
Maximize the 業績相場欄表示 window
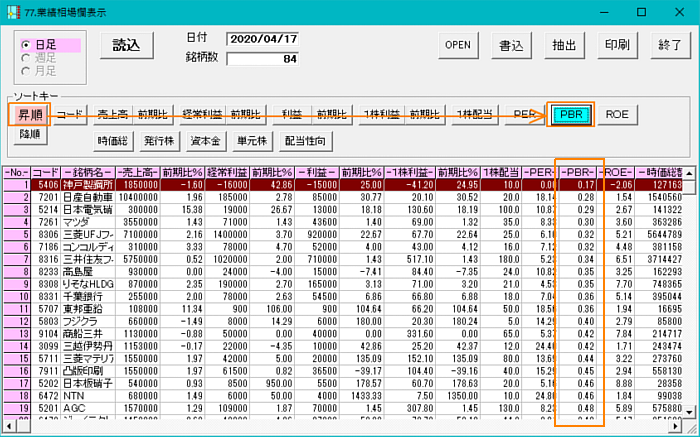click(642, 12)
